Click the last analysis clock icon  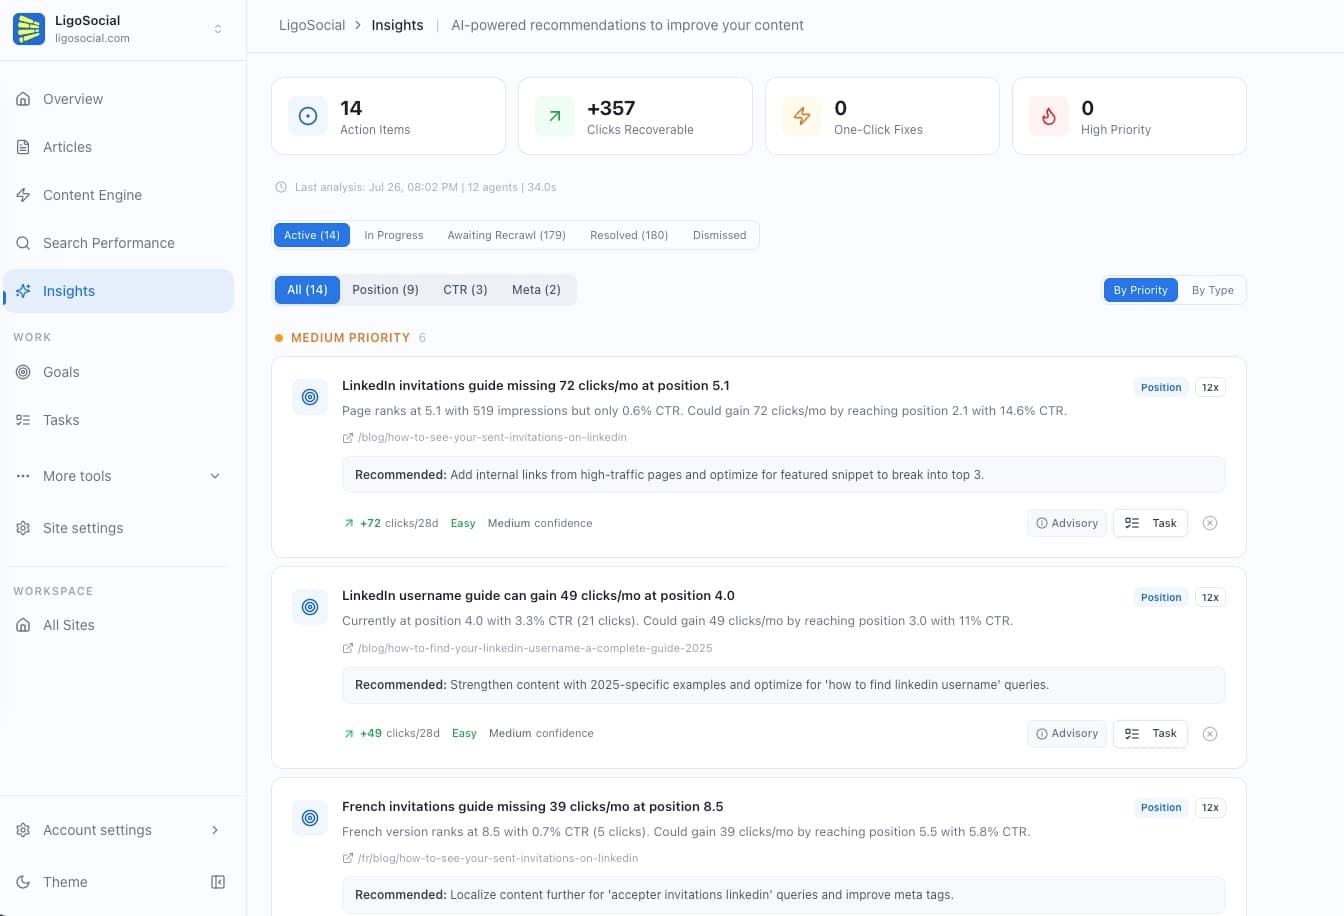point(281,187)
